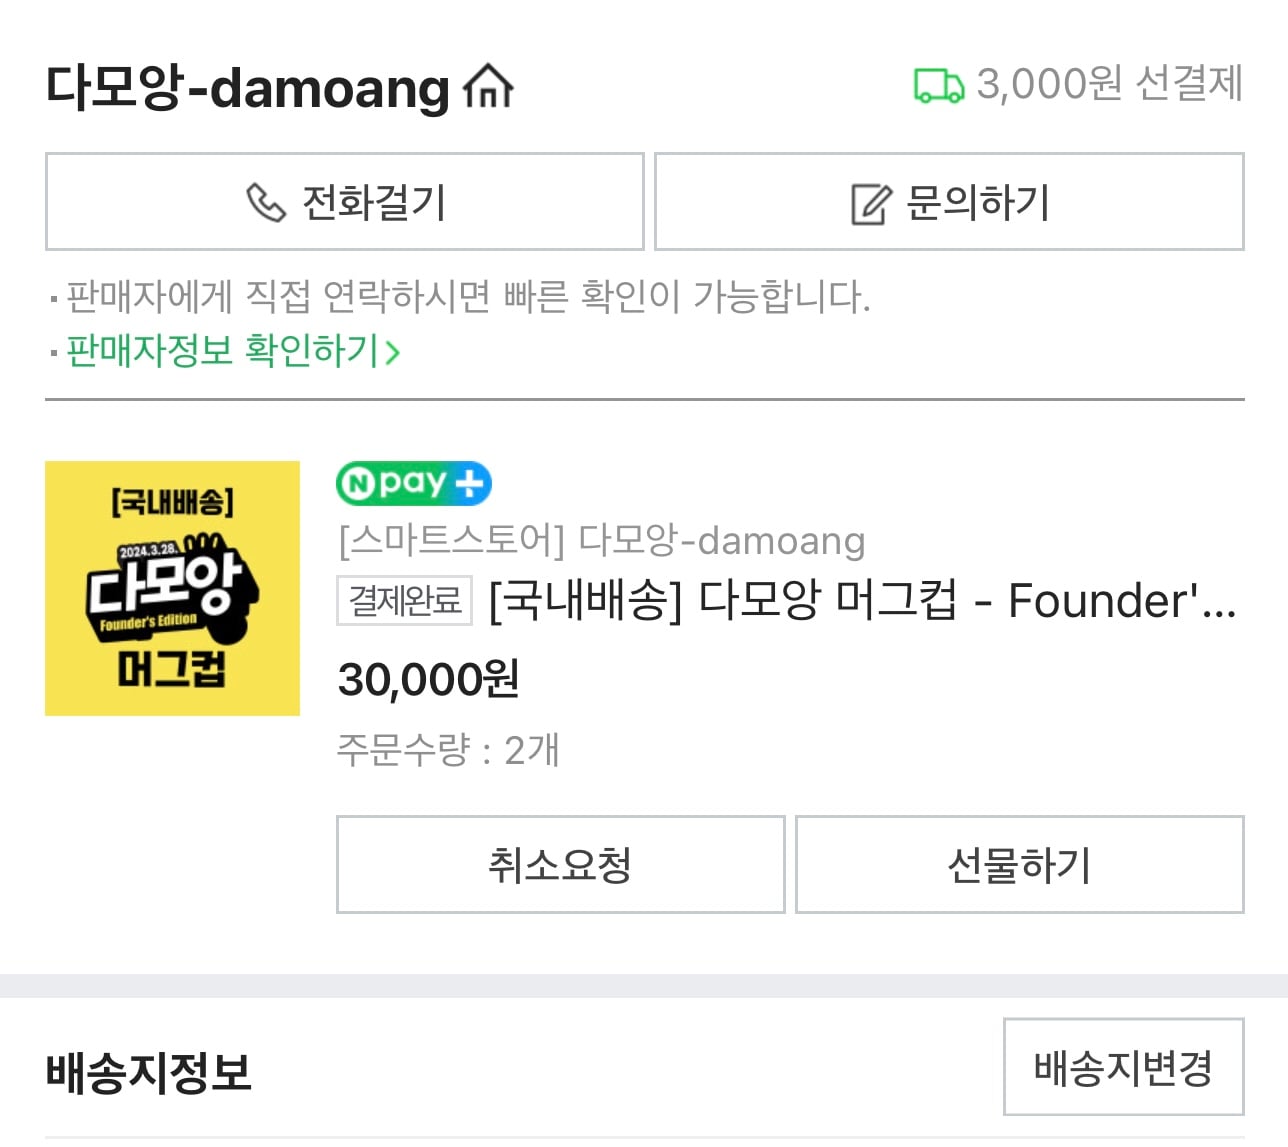Open the store home icon next to 다모앙-damoang
This screenshot has height=1147, width=1288.
click(x=488, y=86)
